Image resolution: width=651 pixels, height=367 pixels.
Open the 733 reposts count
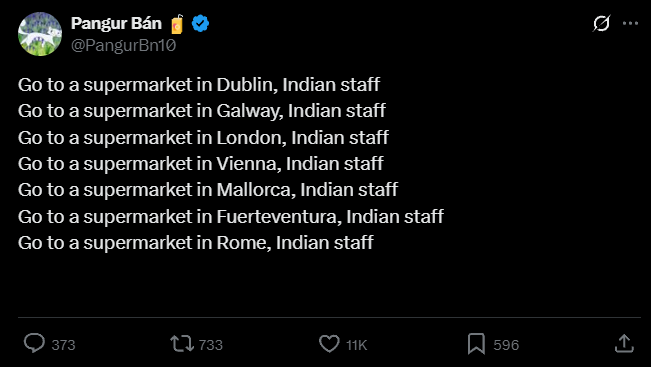tap(210, 345)
